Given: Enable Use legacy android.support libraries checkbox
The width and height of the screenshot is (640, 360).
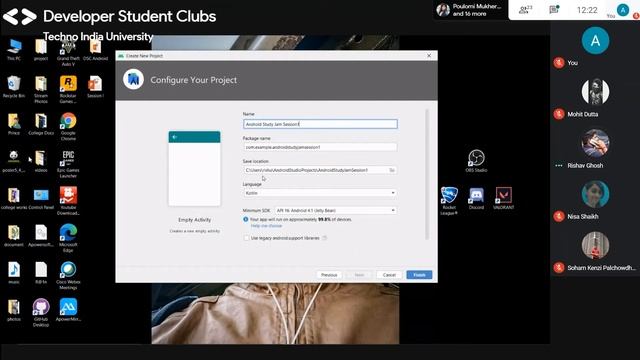Looking at the screenshot, I should coord(247,238).
